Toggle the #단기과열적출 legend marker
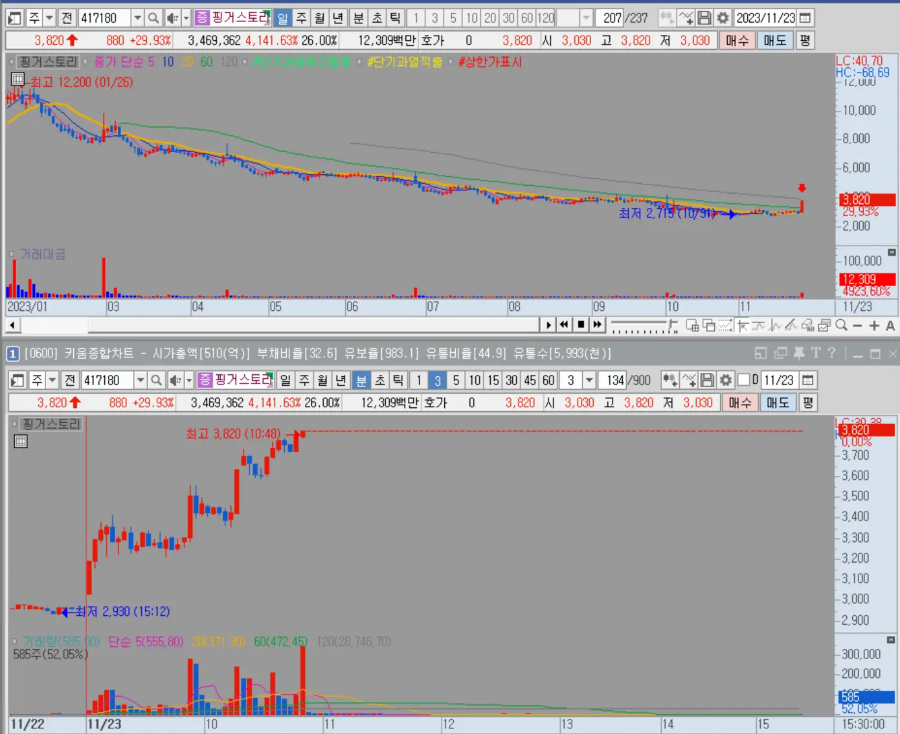The height and width of the screenshot is (734, 900). click(359, 62)
